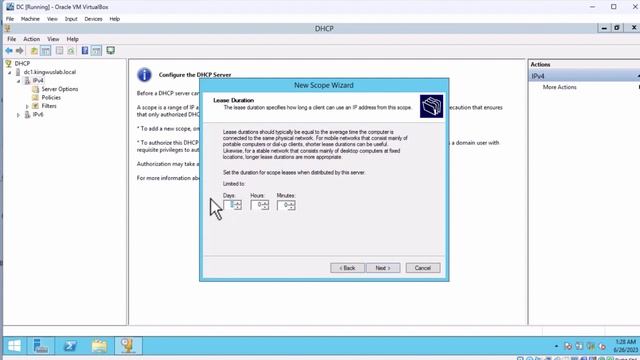
Task: Click the server icon beside dc1.kingwuslab.local
Action: click(x=18, y=72)
